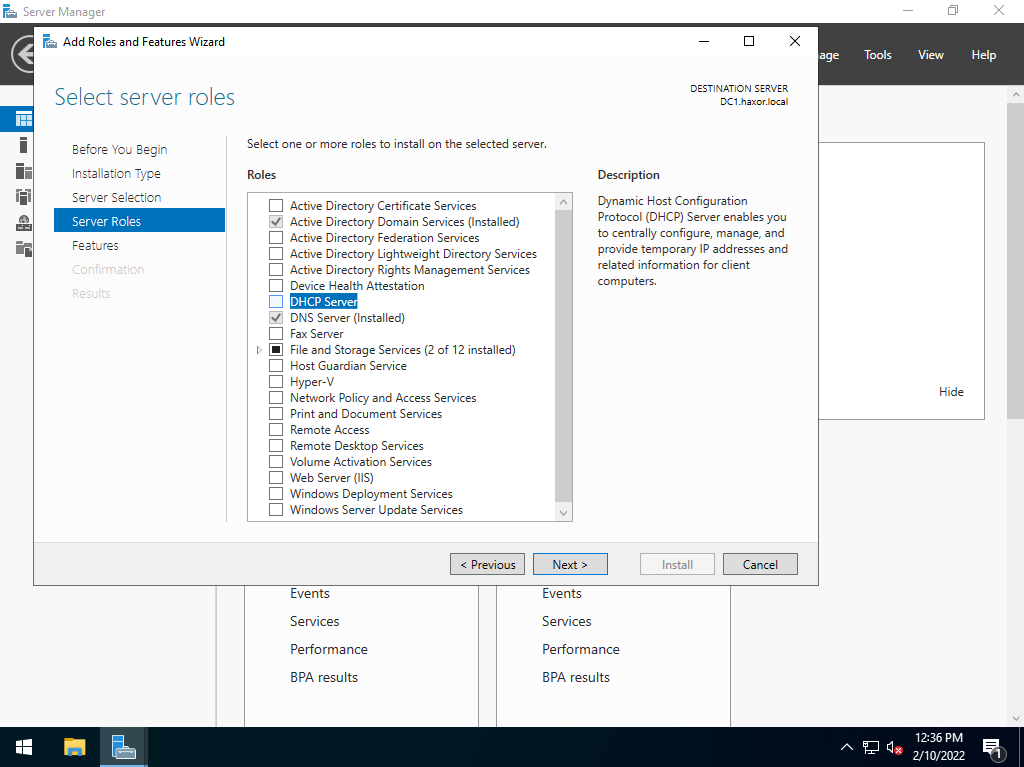
Task: Open Local Server icon in Server Manager sidebar
Action: (x=24, y=145)
